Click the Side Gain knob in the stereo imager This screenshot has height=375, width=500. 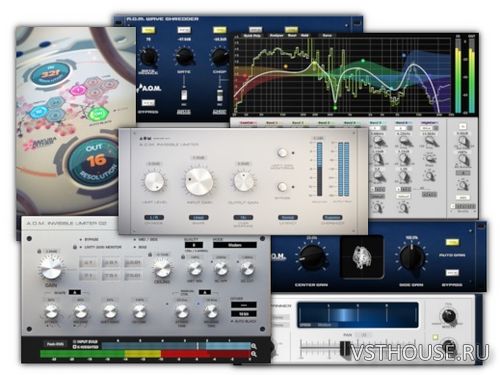411,257
